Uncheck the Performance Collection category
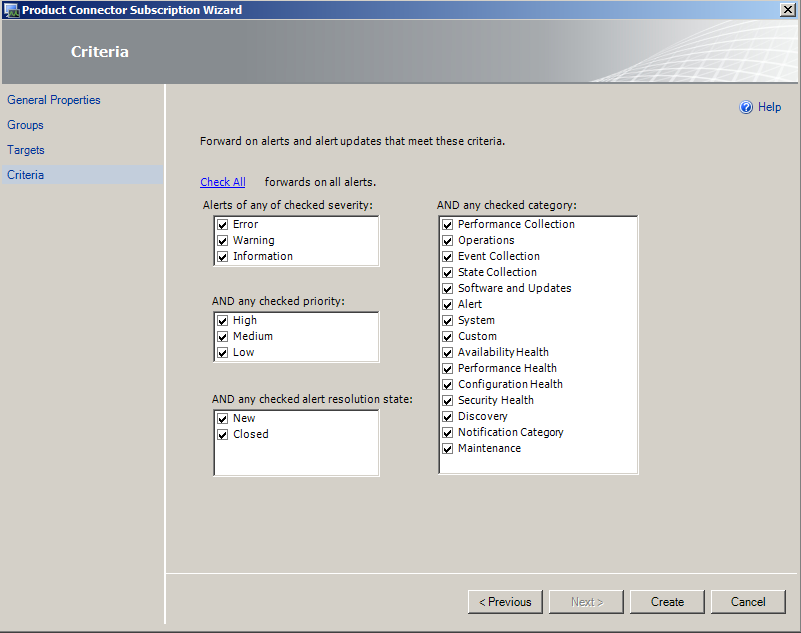The width and height of the screenshot is (801, 633). pyautogui.click(x=447, y=225)
